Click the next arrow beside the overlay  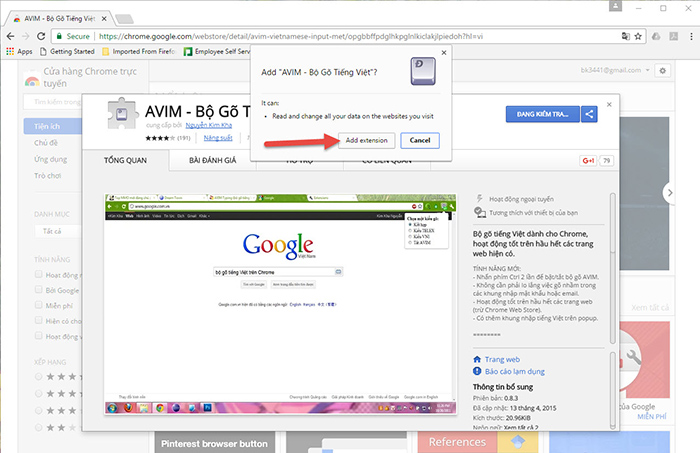(x=669, y=193)
